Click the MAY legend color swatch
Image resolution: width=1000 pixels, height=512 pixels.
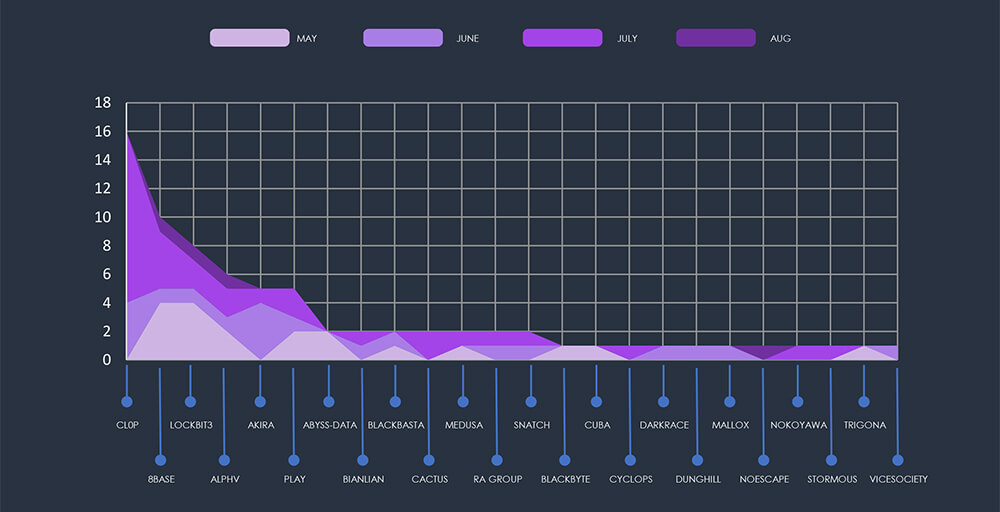click(x=249, y=38)
